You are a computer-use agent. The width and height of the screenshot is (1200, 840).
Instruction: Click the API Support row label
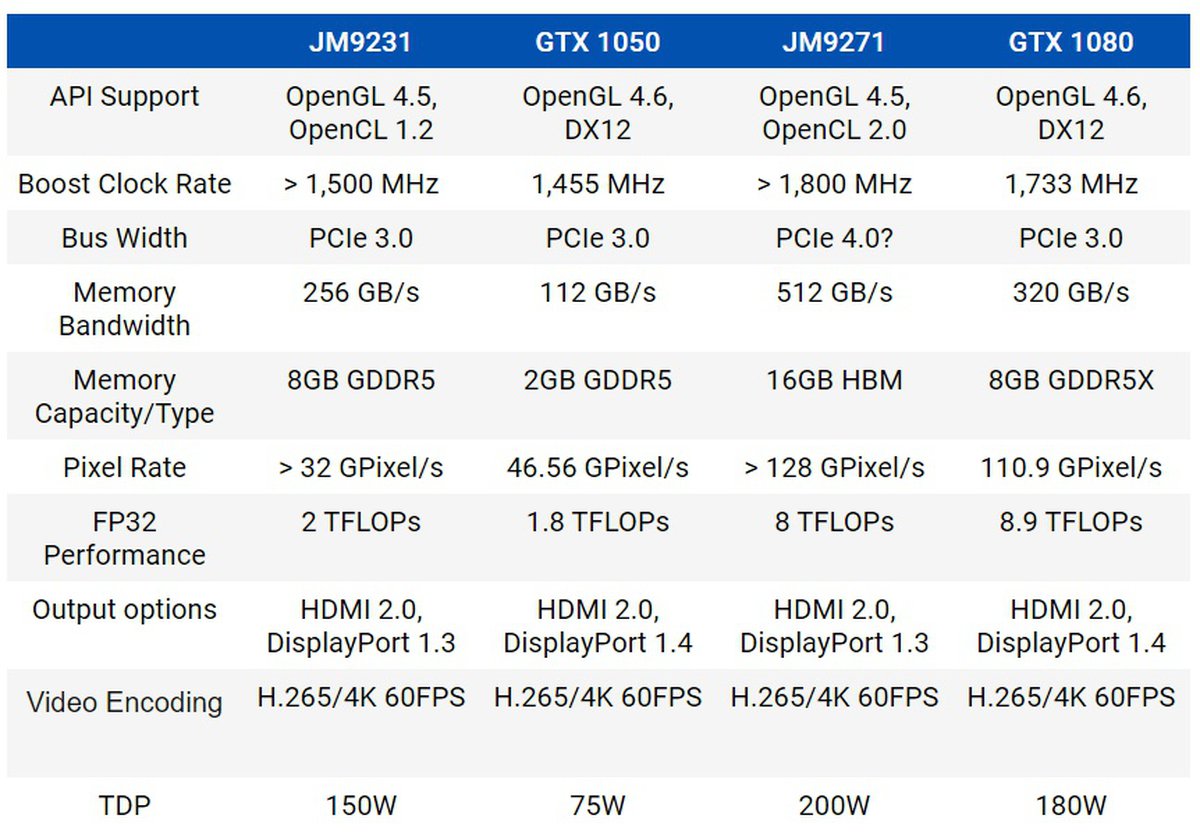tap(125, 97)
